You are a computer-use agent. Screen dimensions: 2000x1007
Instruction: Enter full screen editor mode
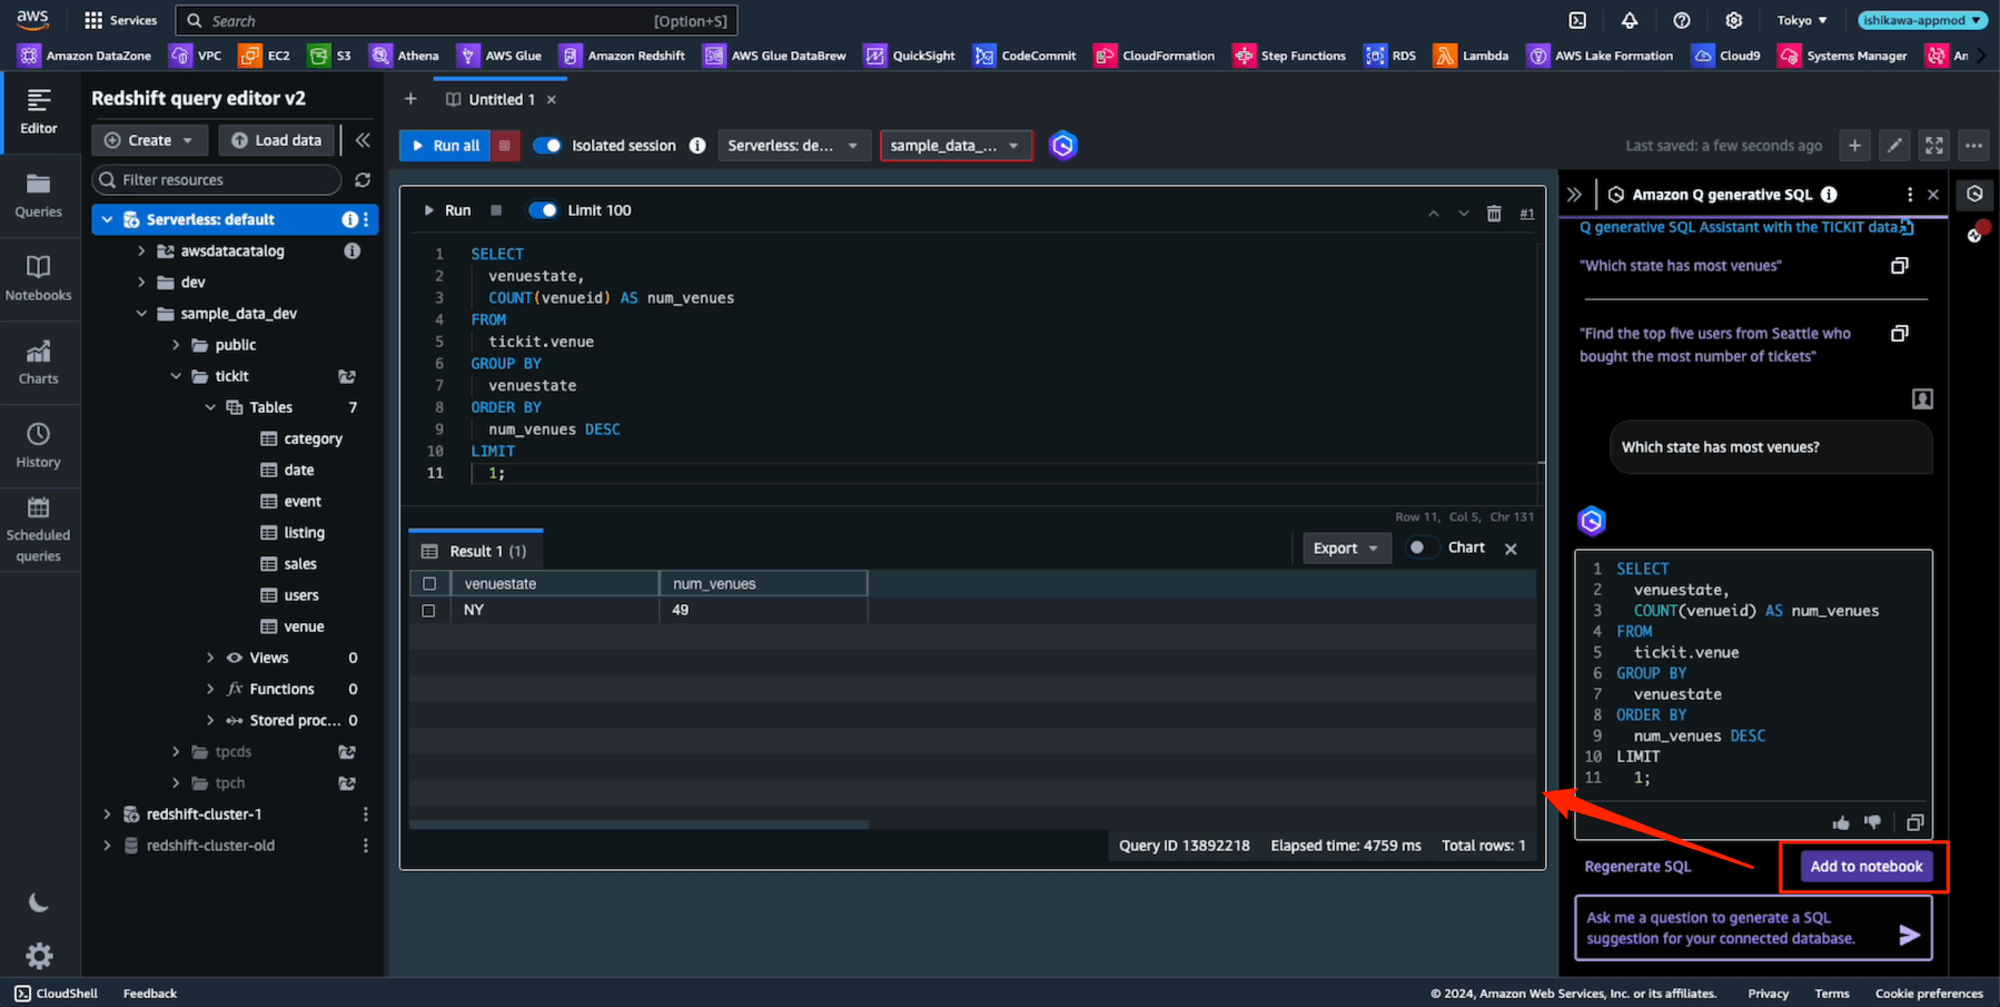click(1934, 146)
